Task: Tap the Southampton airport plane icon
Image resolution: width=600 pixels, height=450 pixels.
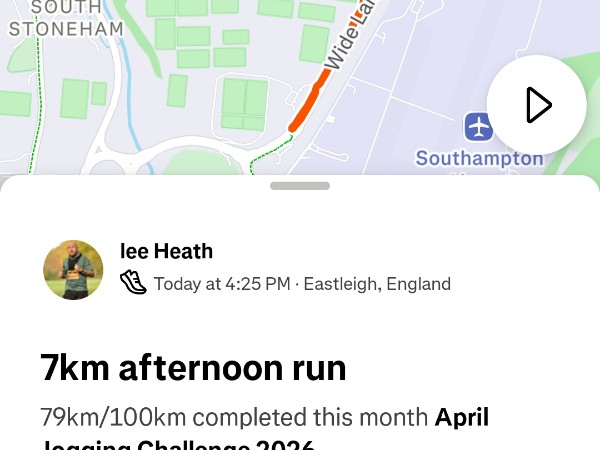Action: click(x=479, y=127)
